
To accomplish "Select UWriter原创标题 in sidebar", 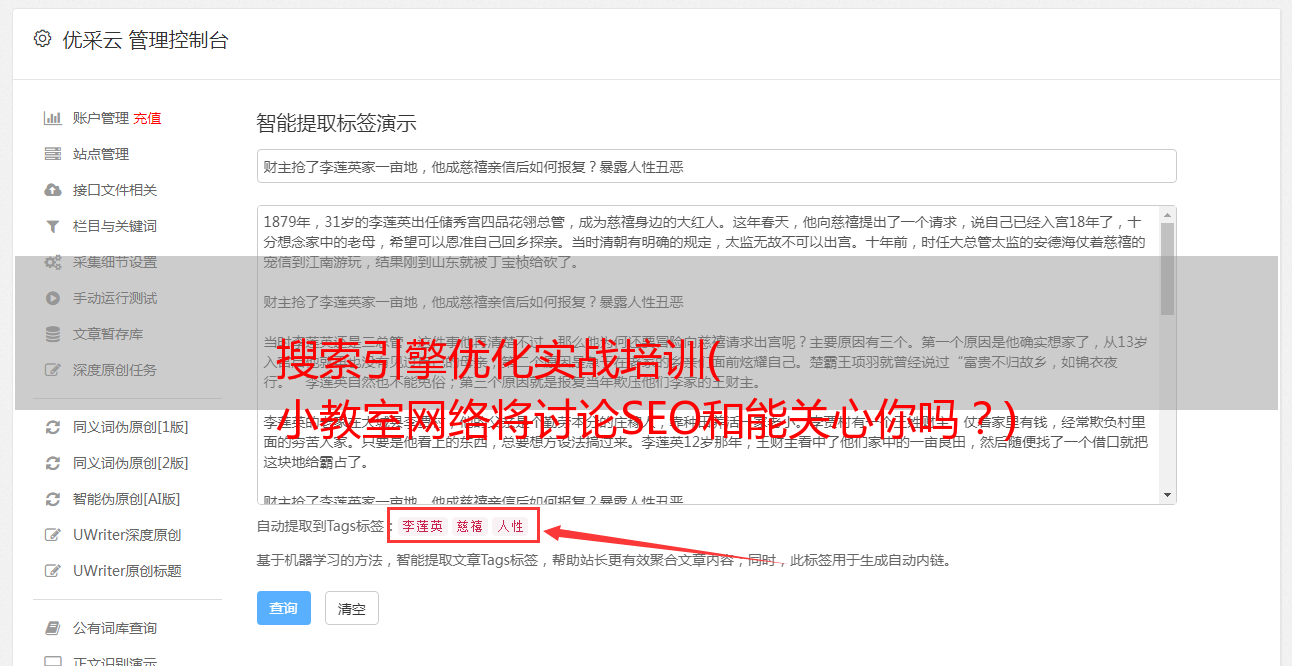I will (x=127, y=571).
